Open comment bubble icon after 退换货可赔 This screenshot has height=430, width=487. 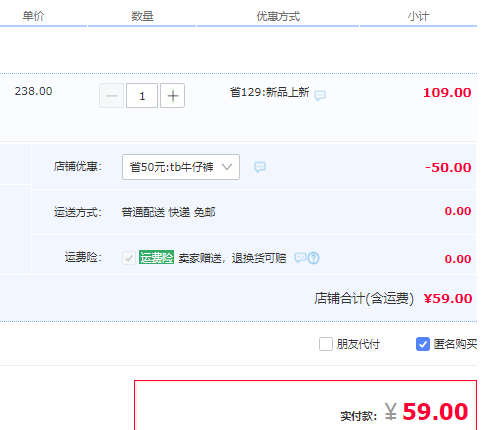[300, 257]
